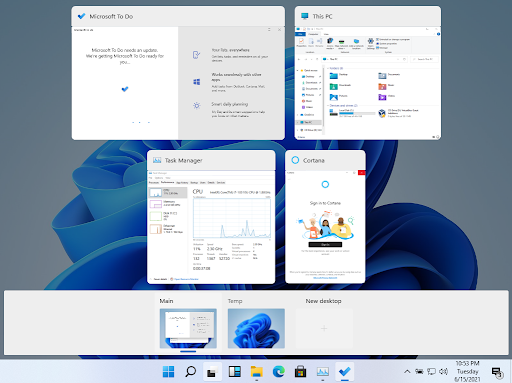The width and height of the screenshot is (512, 383).
Task: Switch to the Microsoft To Do window thumbnail
Action: point(178,73)
